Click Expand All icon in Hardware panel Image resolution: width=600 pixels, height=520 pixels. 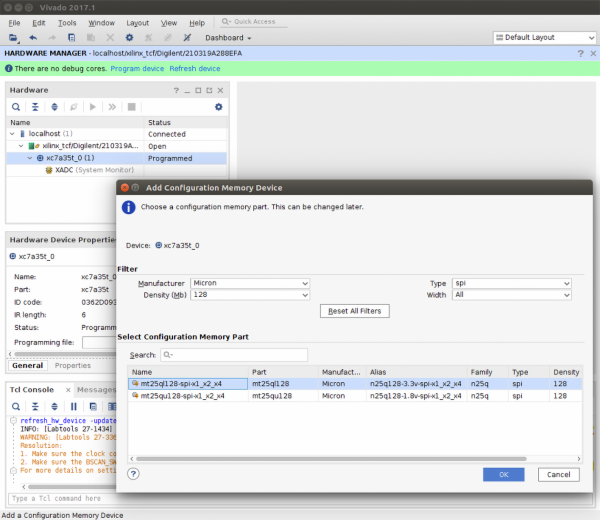(x=54, y=107)
